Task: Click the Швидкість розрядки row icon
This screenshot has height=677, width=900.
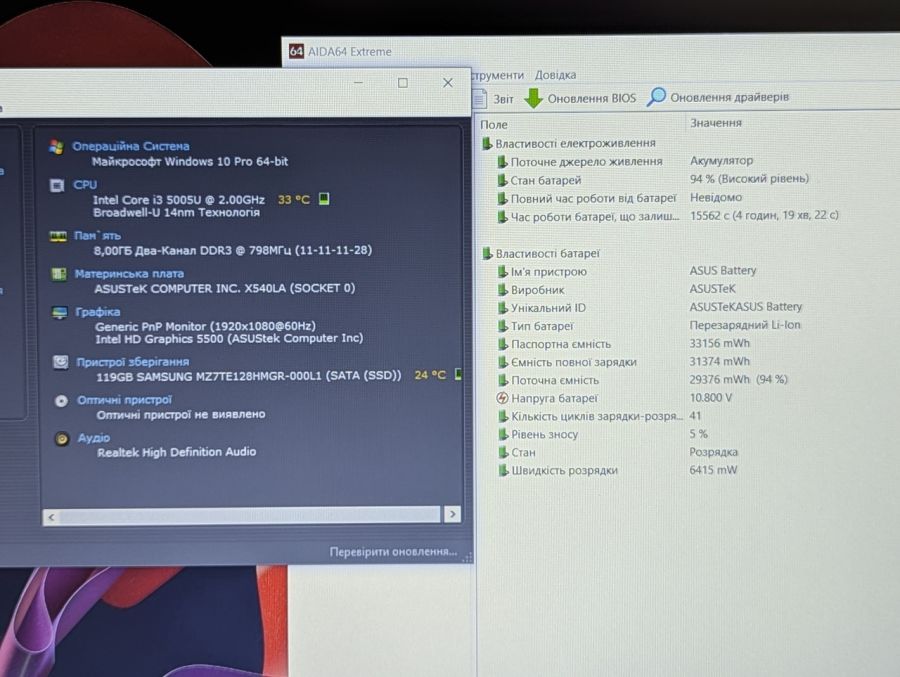Action: 503,470
